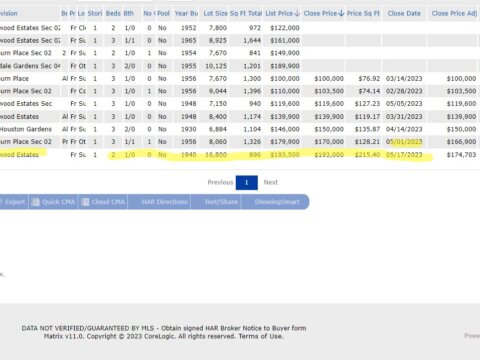480x360 pixels.
Task: Select the Houston Gardens listing row
Action: tap(239, 129)
